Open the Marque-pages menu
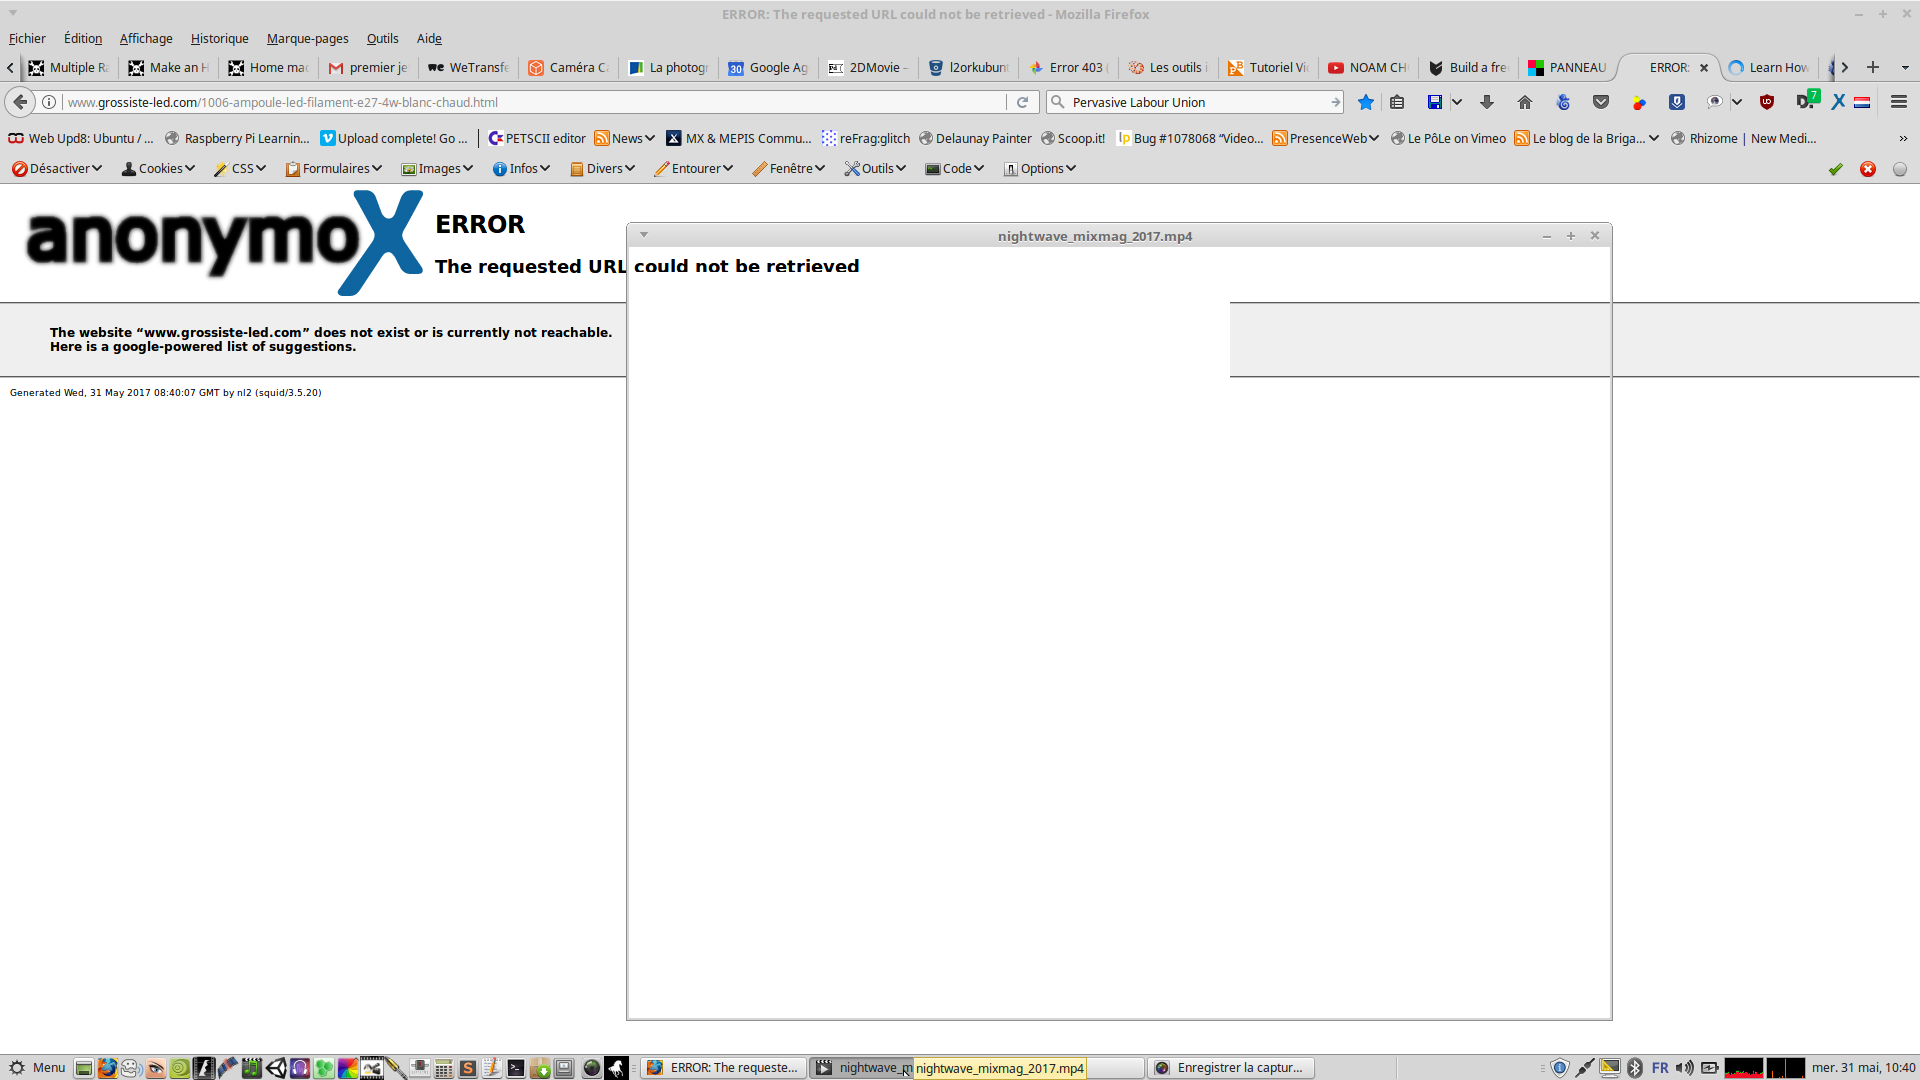The width and height of the screenshot is (1920, 1080). tap(307, 39)
